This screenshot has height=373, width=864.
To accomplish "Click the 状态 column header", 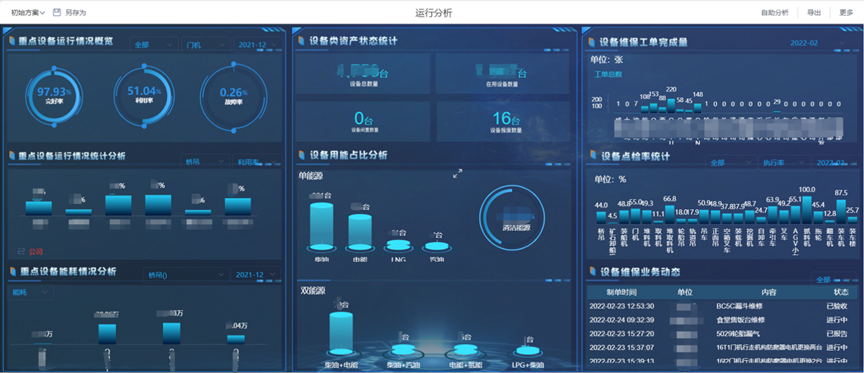I will pos(841,292).
